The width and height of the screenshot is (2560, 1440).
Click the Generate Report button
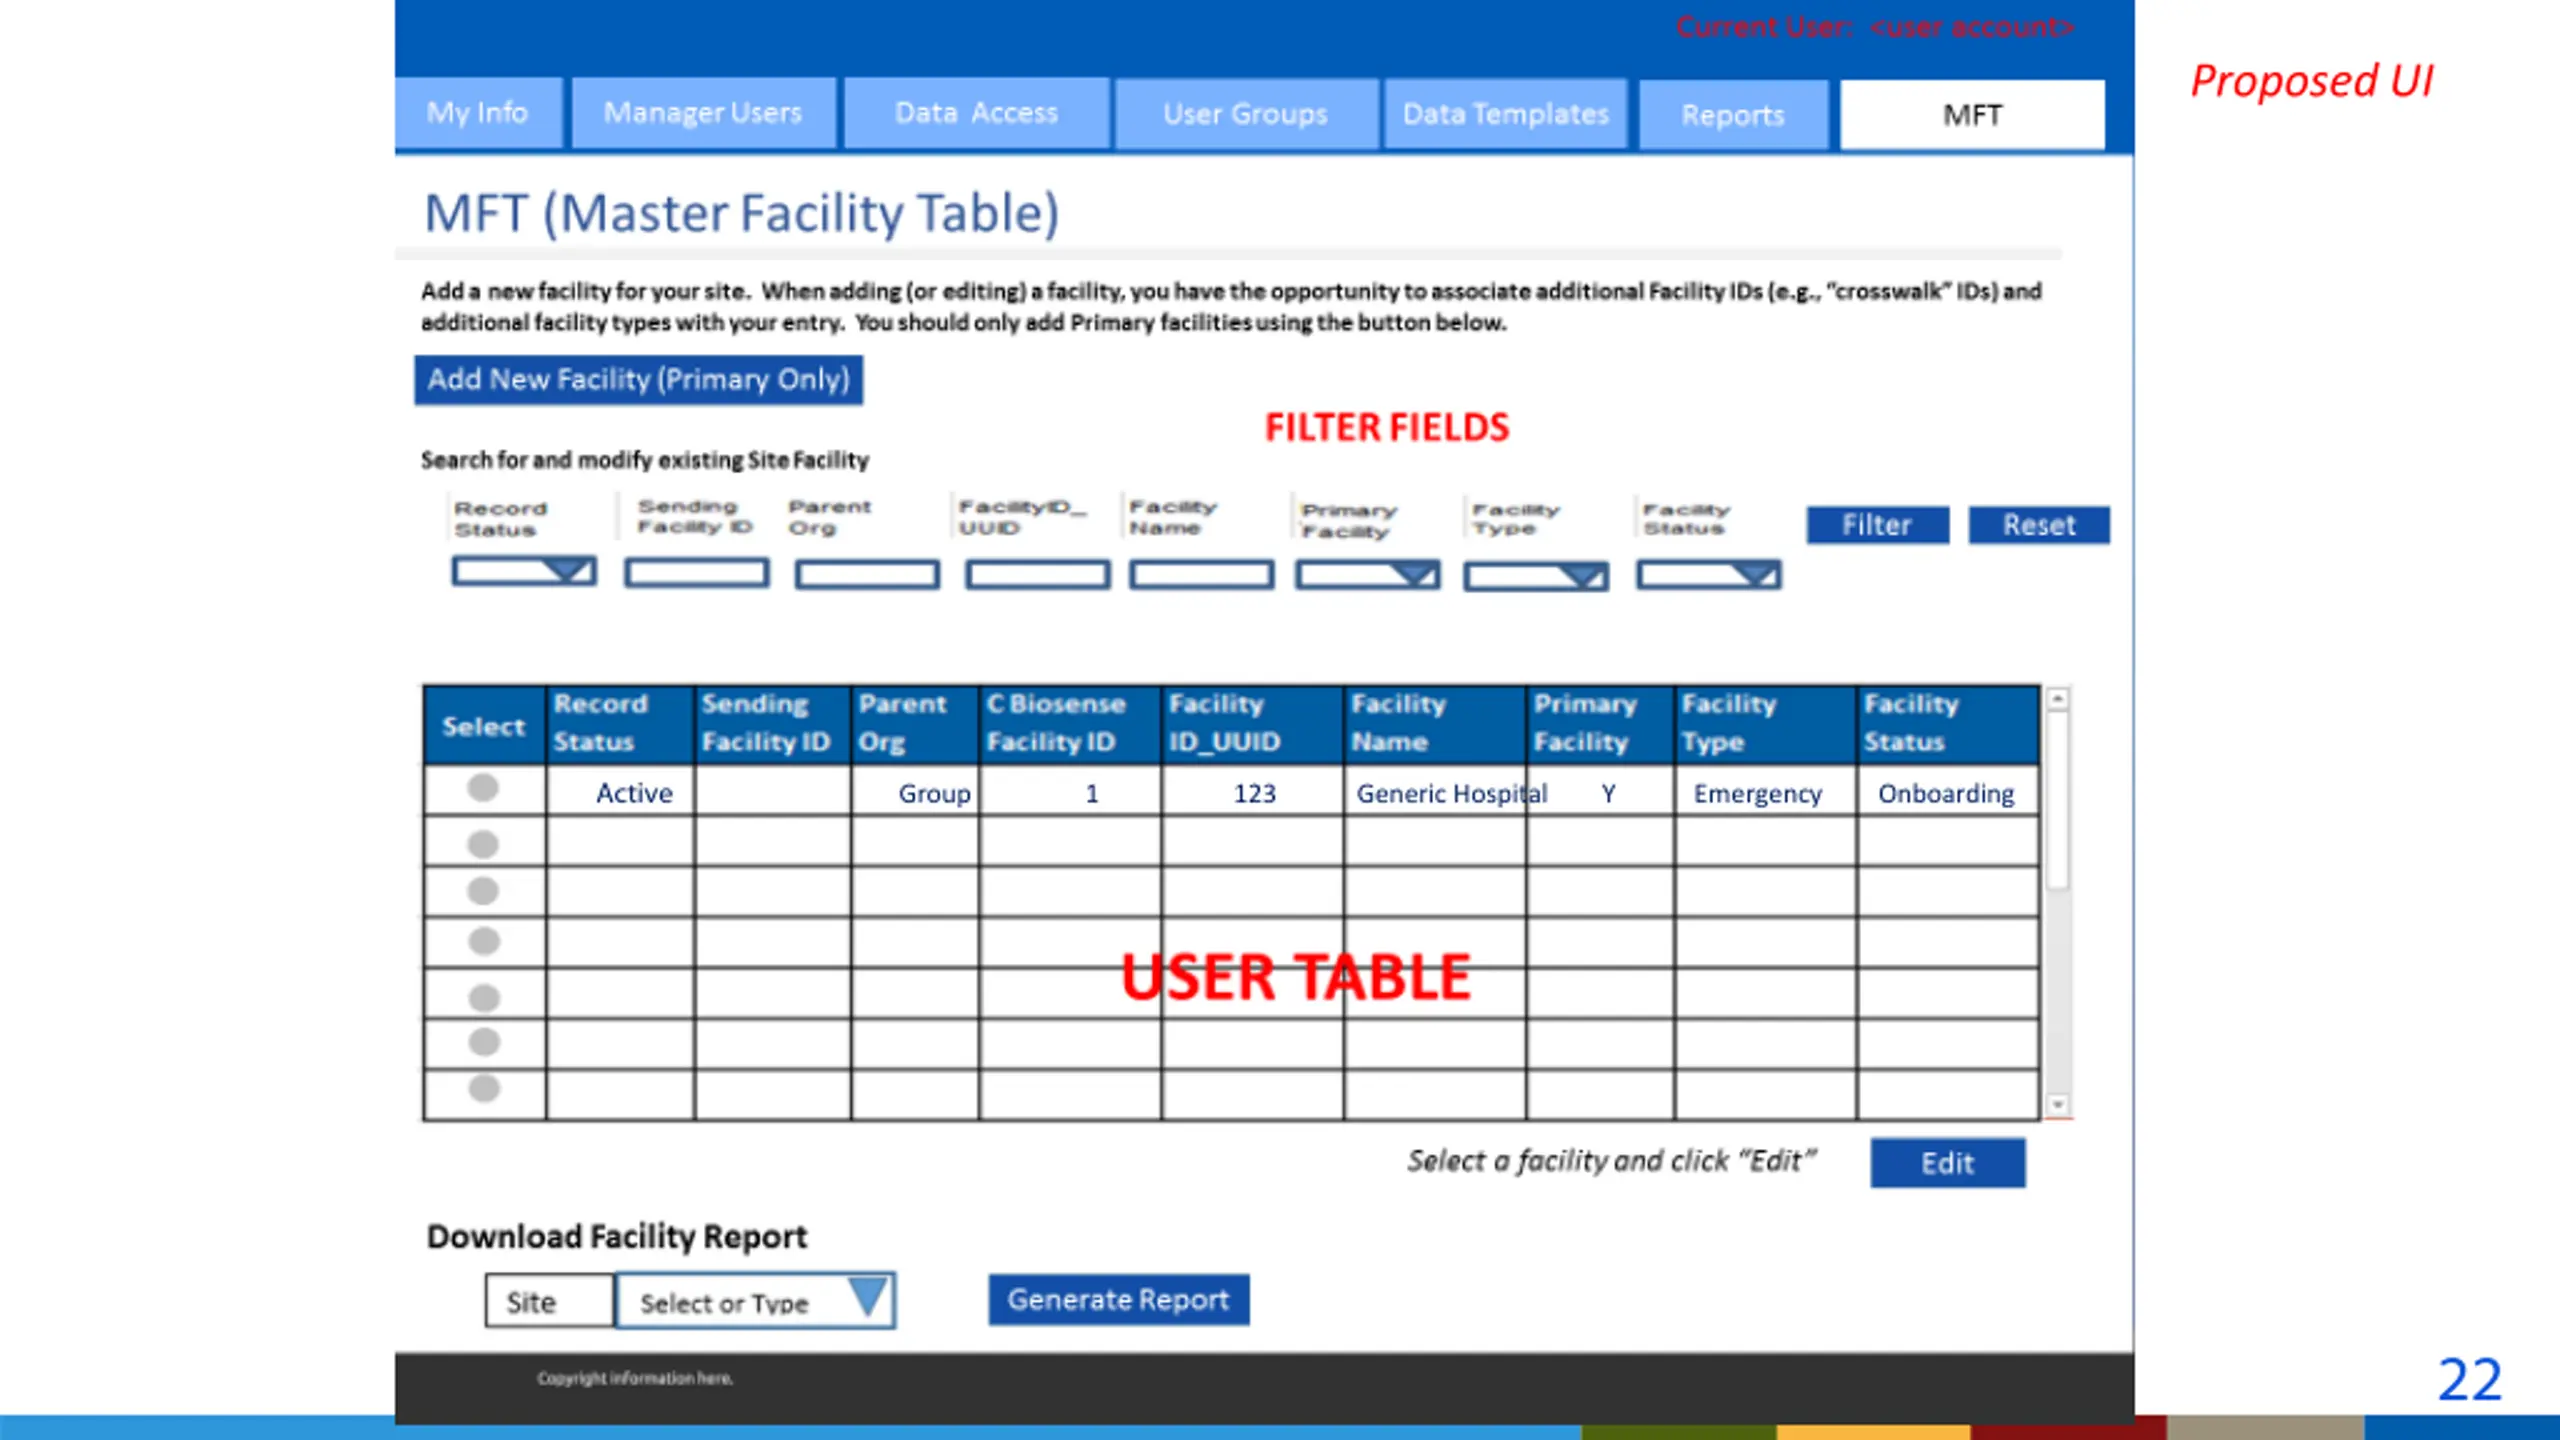pos(1118,1300)
